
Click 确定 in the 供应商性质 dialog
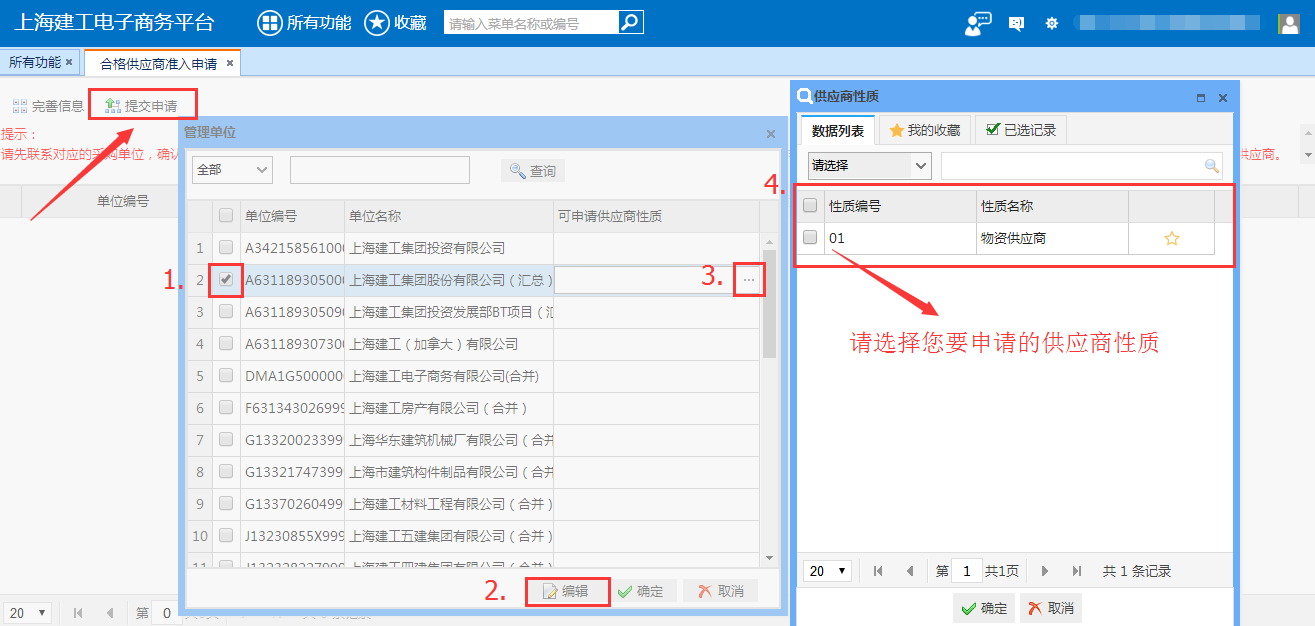click(x=984, y=608)
